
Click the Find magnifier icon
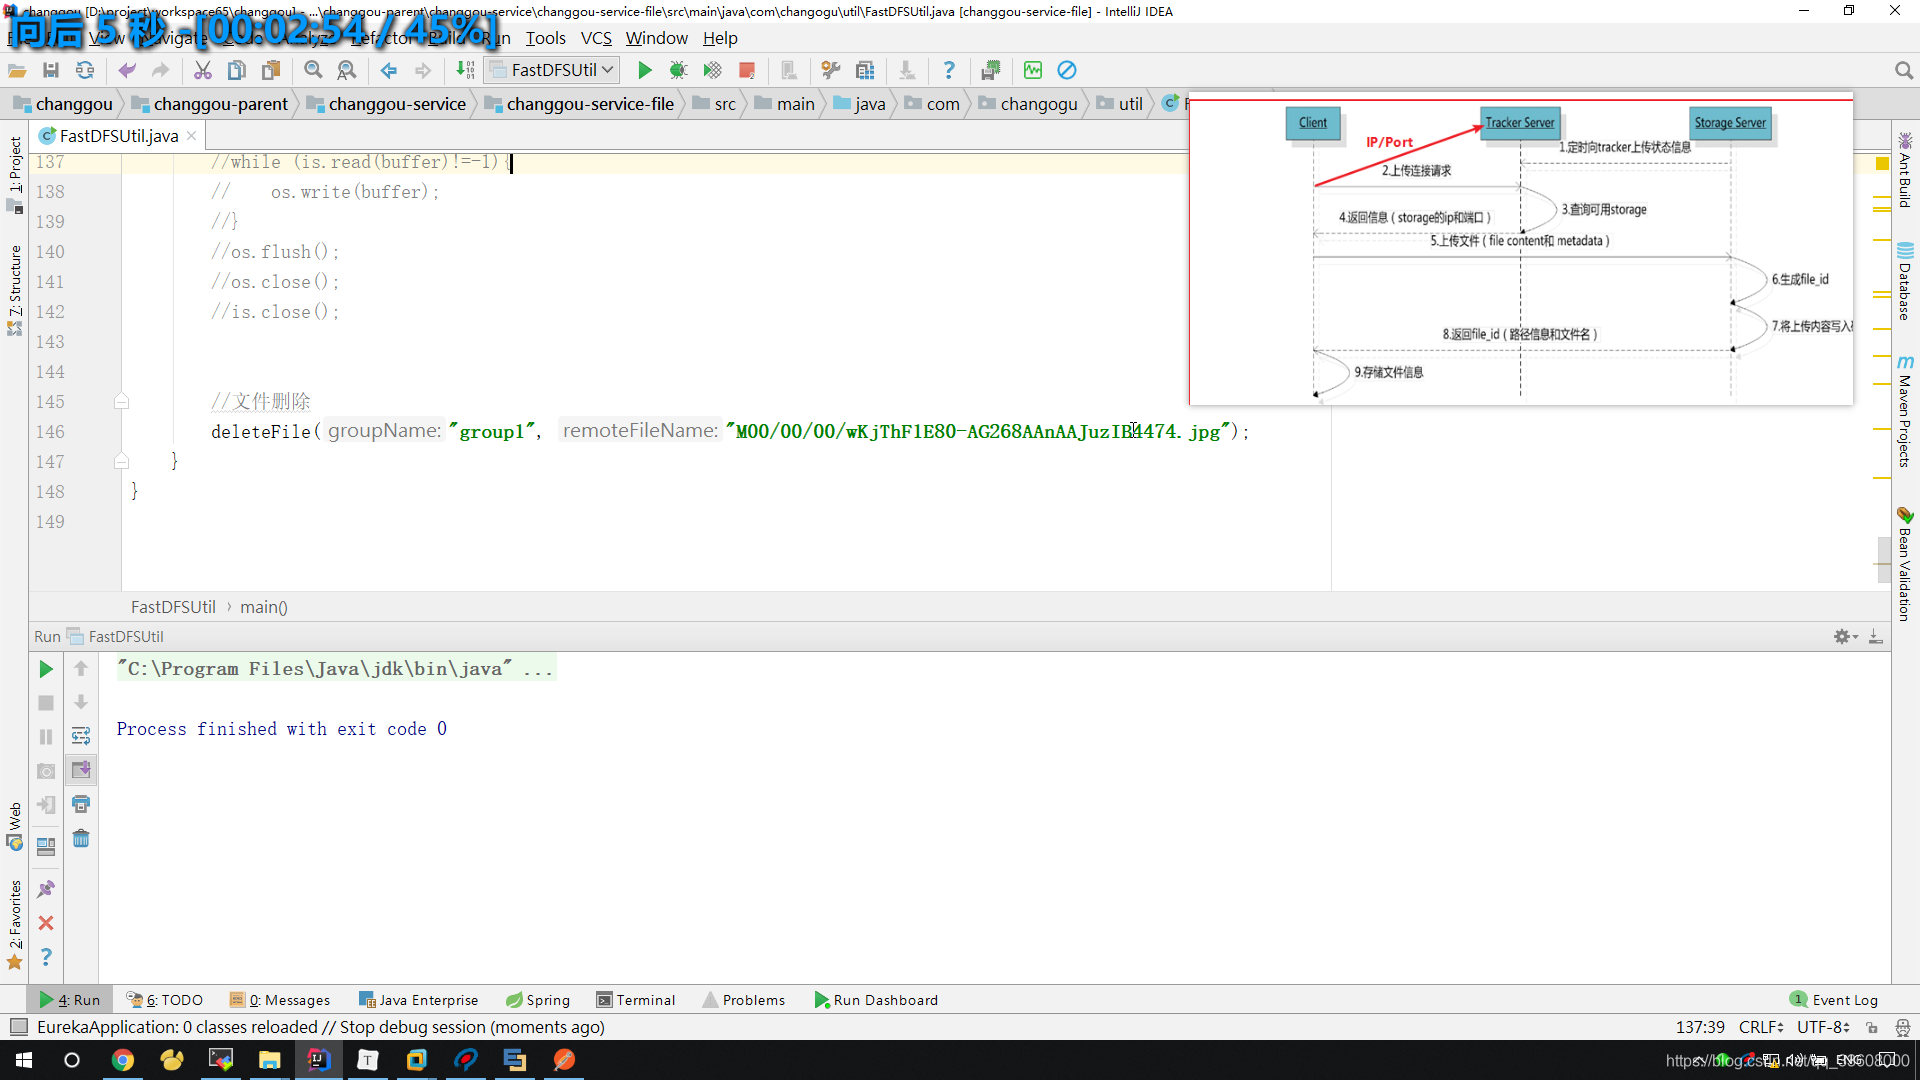[313, 70]
